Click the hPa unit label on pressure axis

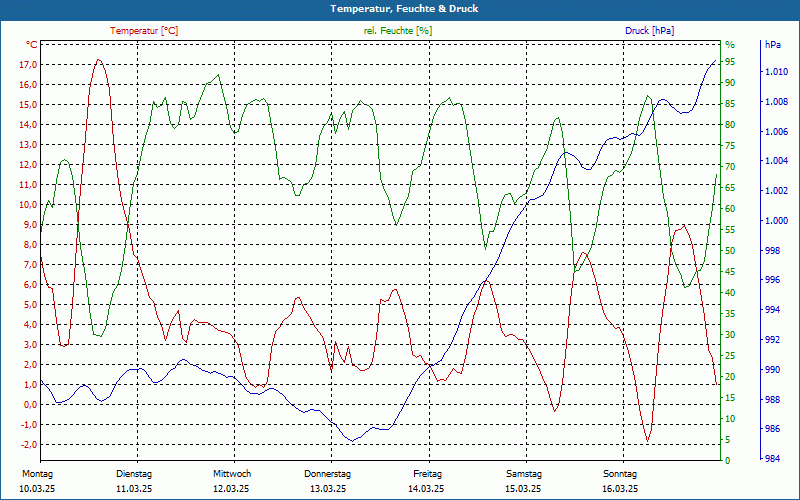point(772,45)
